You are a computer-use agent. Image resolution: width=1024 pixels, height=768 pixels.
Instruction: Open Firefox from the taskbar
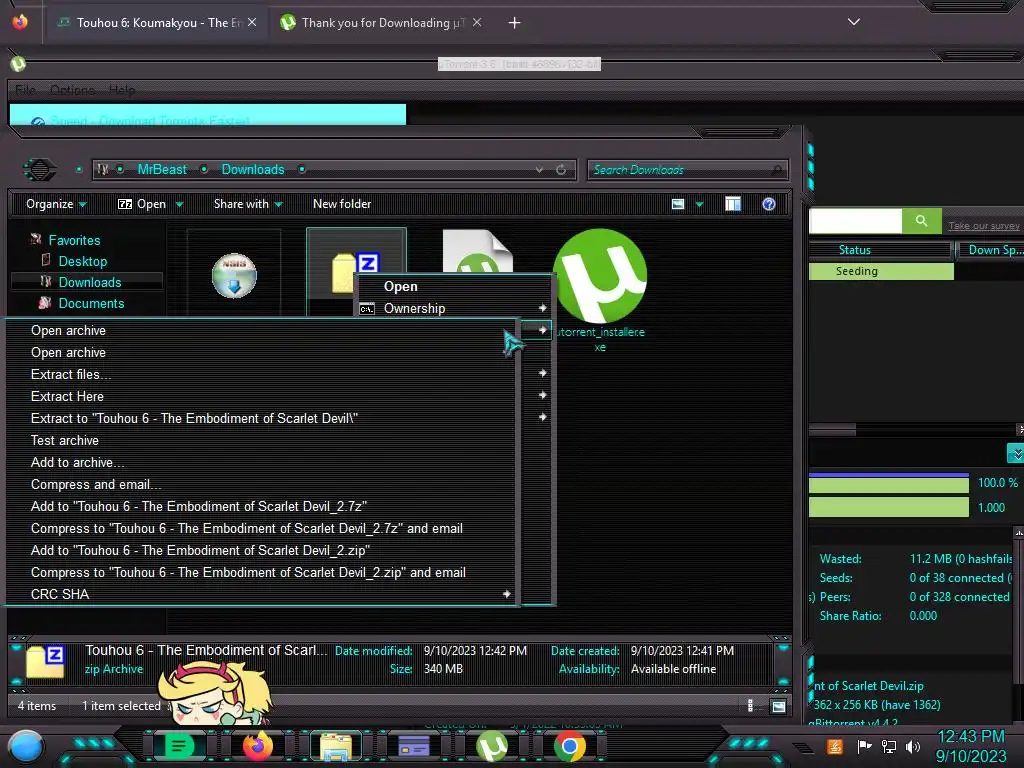pos(257,746)
